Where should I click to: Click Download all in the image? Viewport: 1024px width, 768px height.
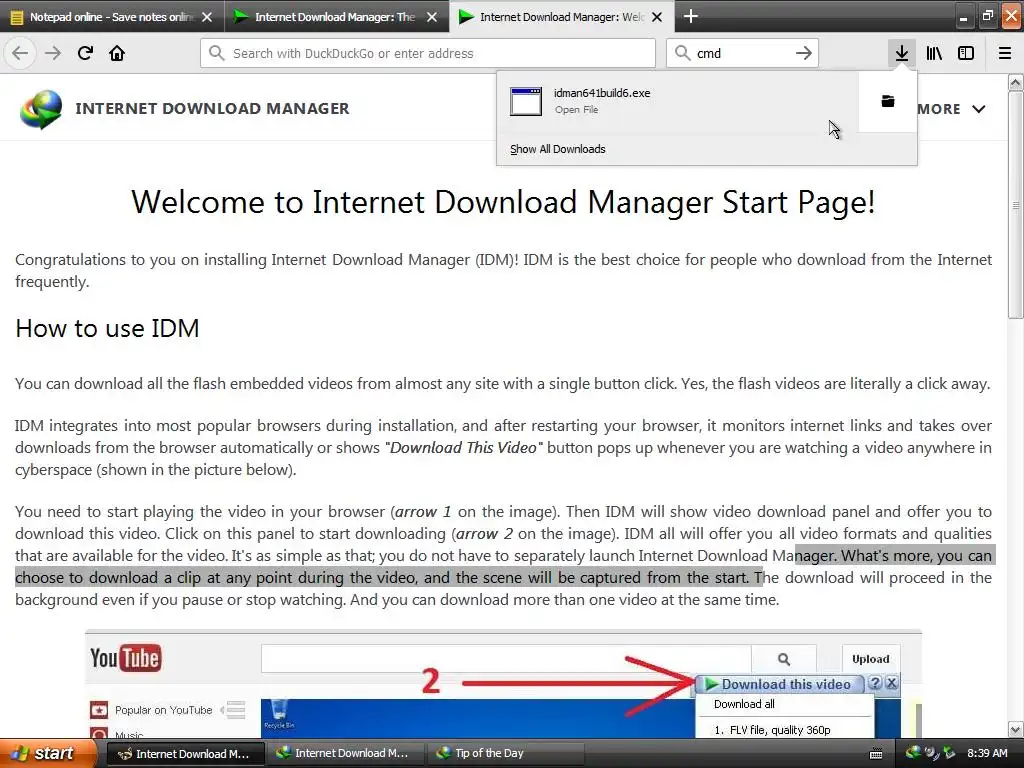click(744, 704)
